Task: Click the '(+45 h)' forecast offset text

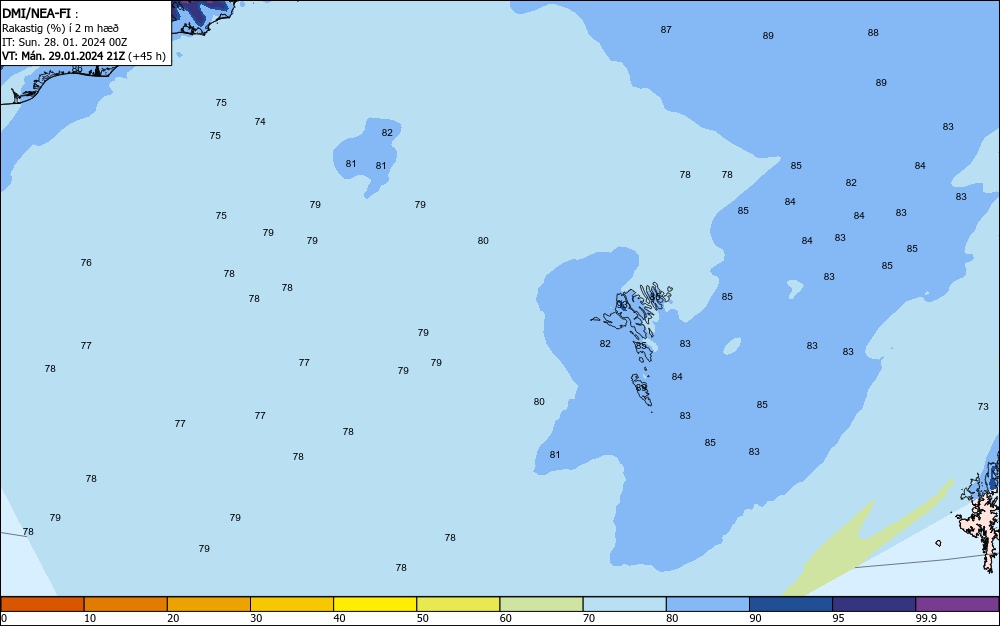Action: [x=147, y=56]
